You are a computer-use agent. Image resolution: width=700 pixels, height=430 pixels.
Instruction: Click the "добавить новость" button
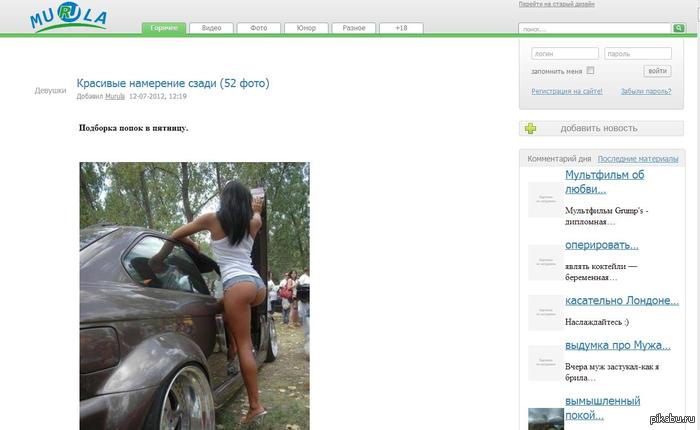601,128
